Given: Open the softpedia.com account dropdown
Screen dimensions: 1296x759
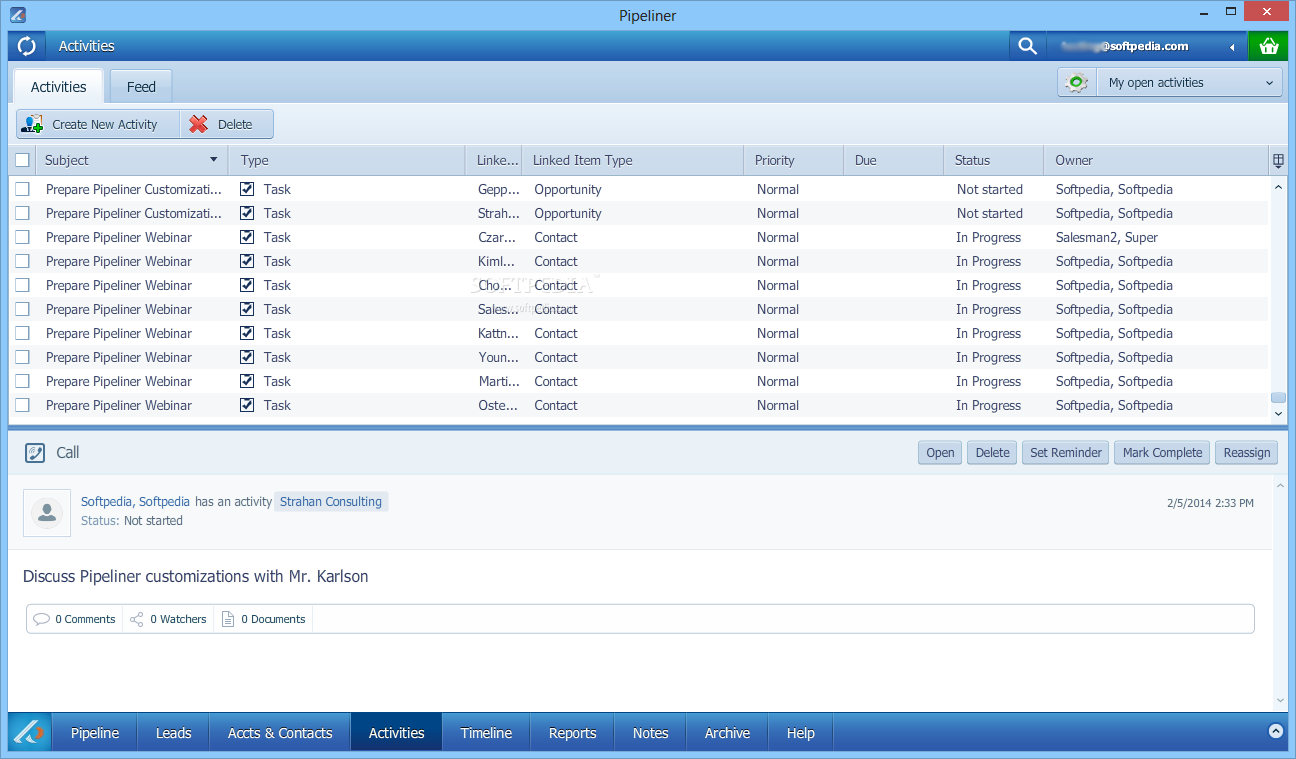Looking at the screenshot, I should coord(1232,46).
